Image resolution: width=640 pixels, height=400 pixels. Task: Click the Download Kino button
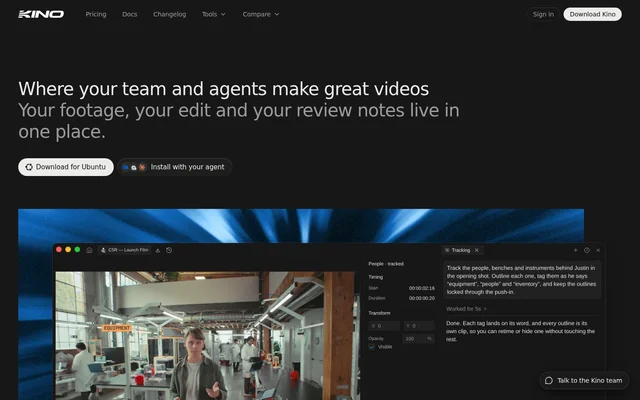click(x=592, y=14)
